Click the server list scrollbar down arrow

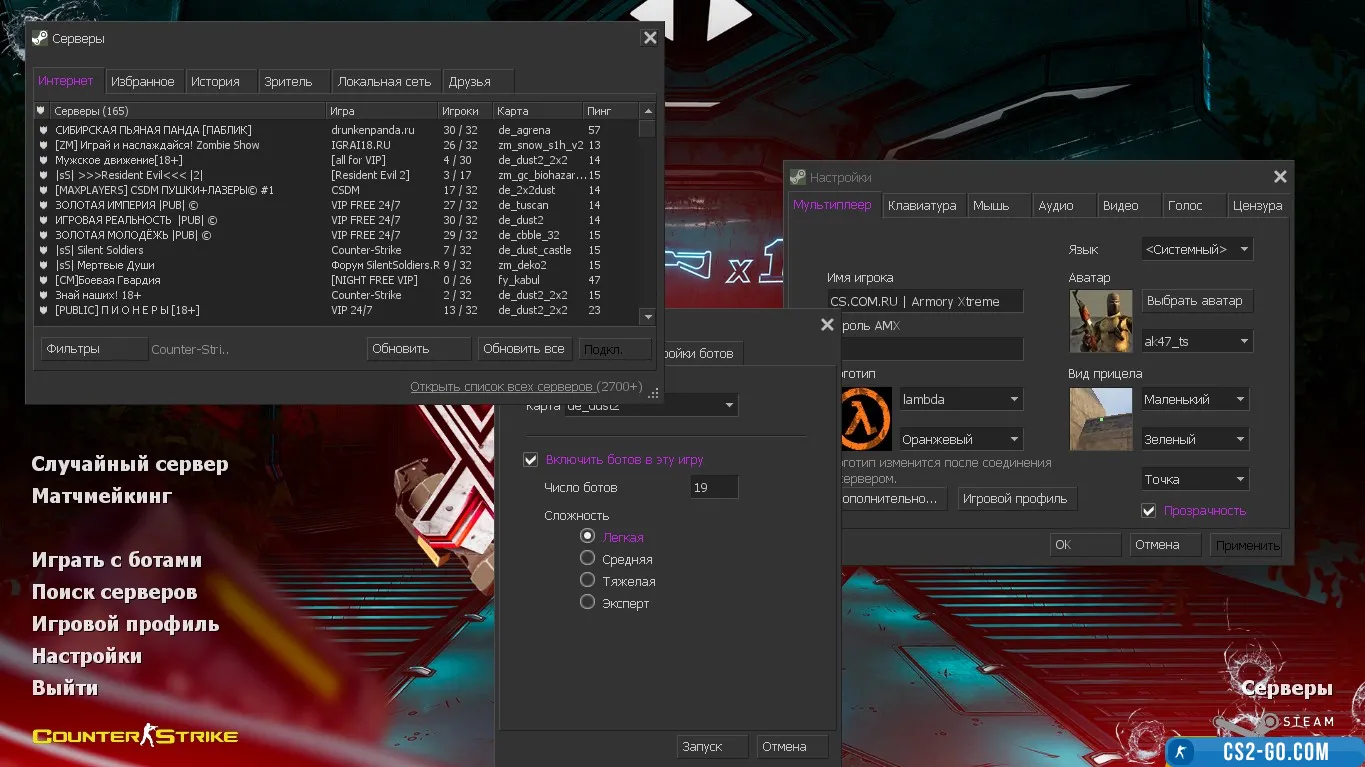click(x=647, y=316)
